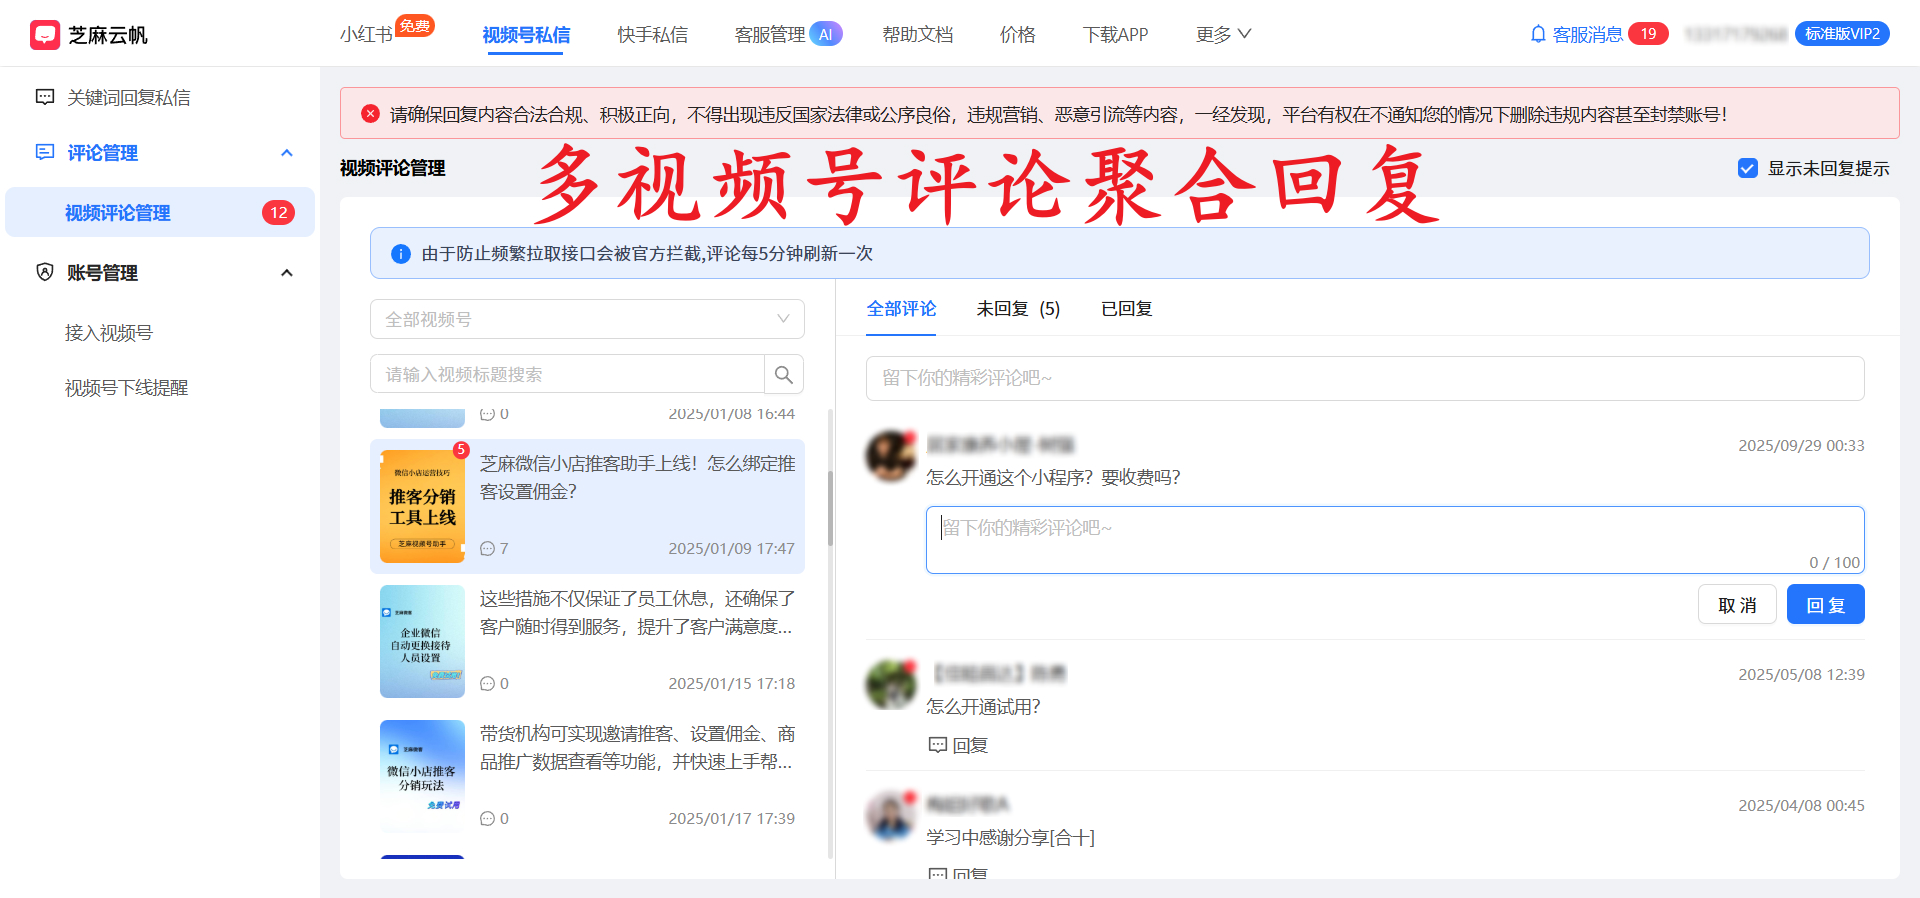
Task: Click the timestamp 2025/04/08 00:45
Action: [1801, 805]
